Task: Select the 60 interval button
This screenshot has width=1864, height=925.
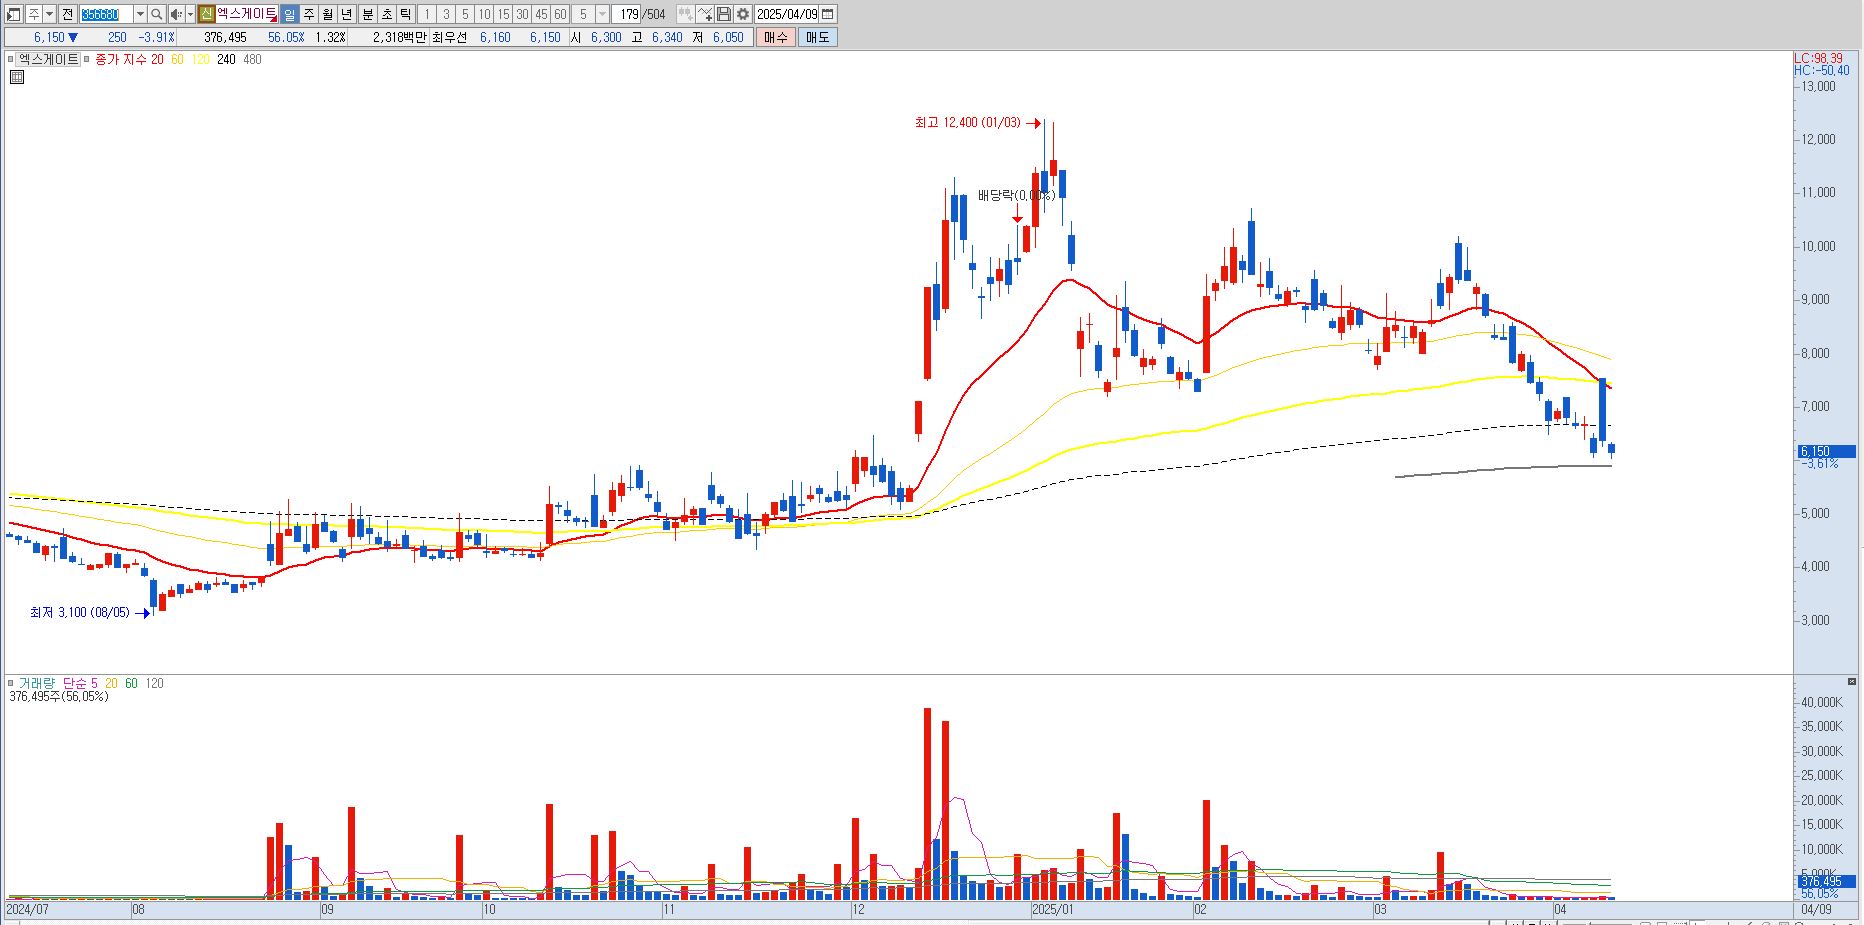Action: pos(560,14)
